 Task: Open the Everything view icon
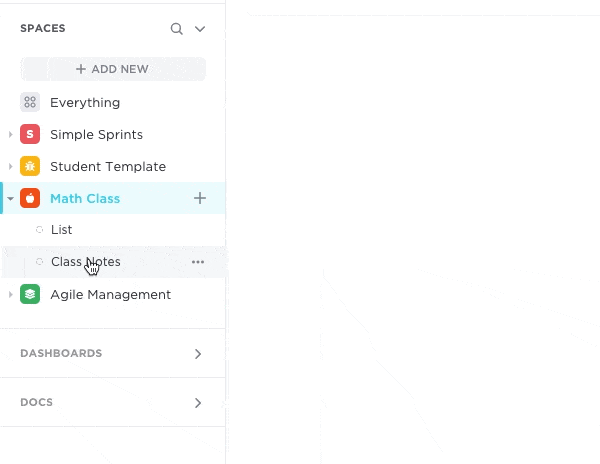(x=30, y=102)
